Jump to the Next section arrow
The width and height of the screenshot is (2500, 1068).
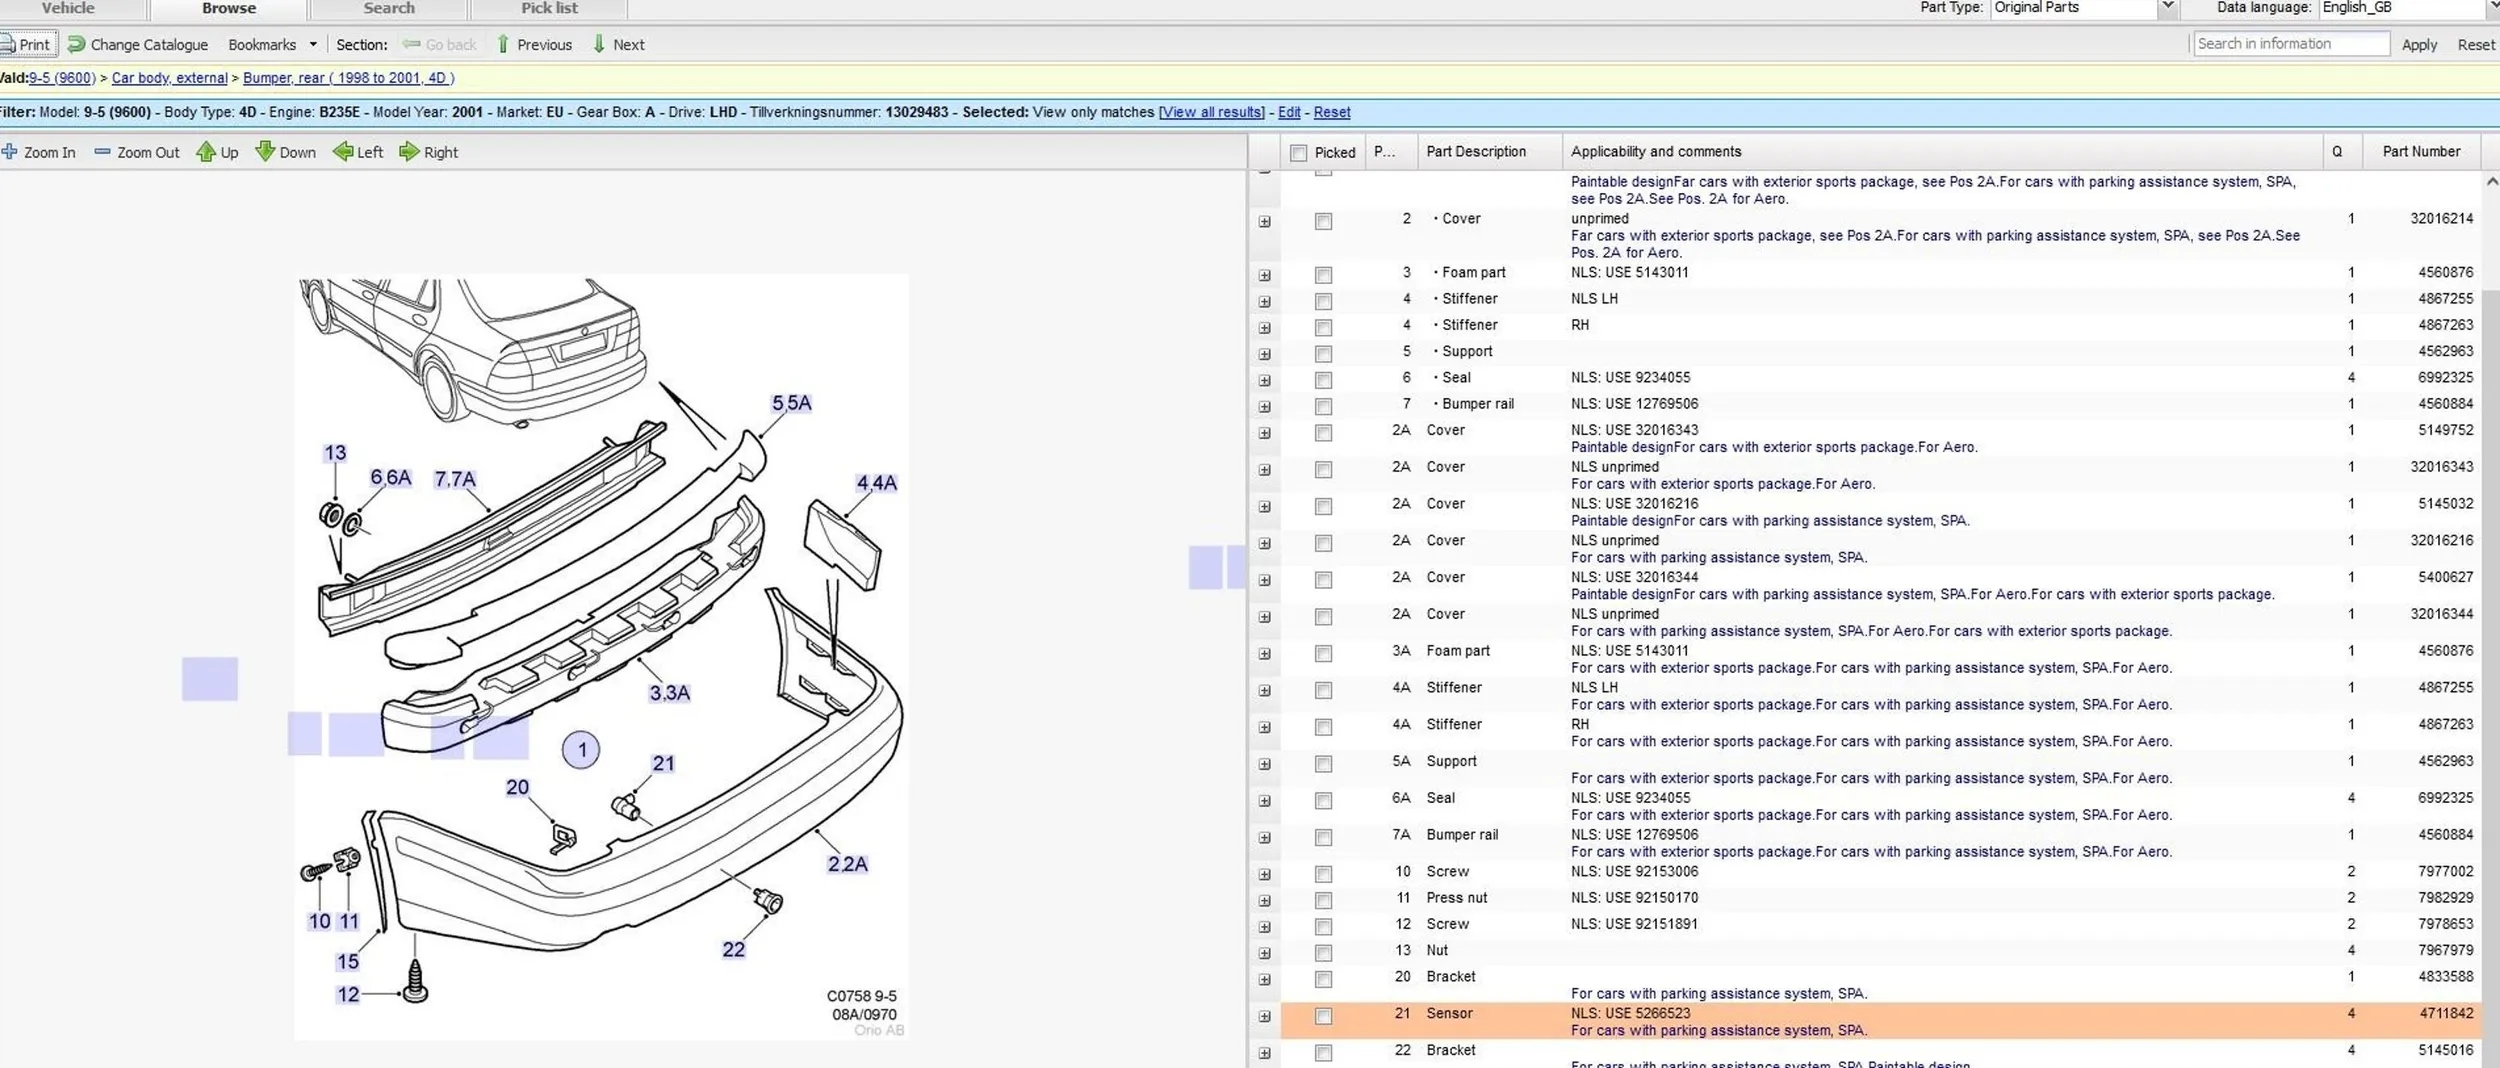click(x=599, y=44)
